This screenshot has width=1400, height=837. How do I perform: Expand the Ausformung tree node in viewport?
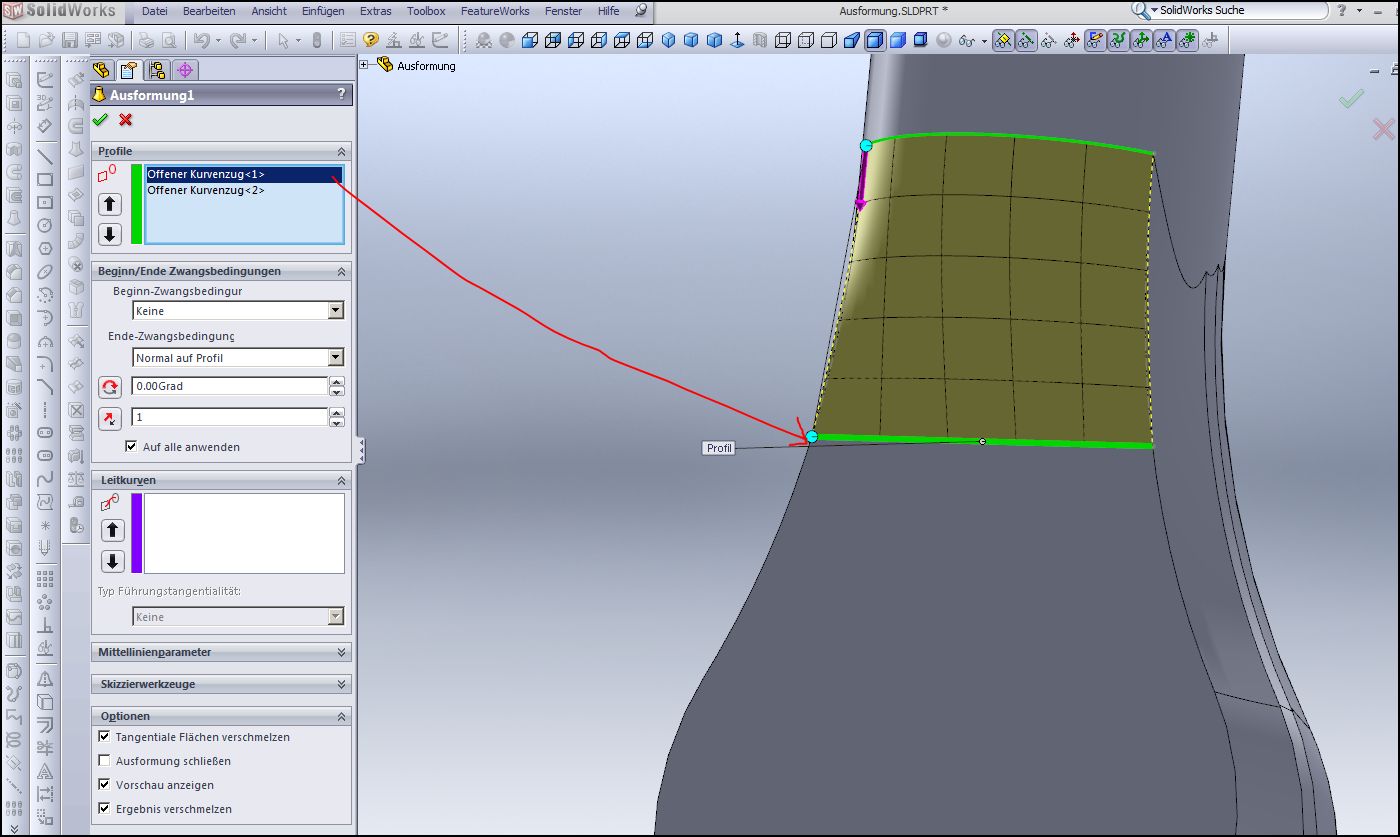(x=364, y=65)
